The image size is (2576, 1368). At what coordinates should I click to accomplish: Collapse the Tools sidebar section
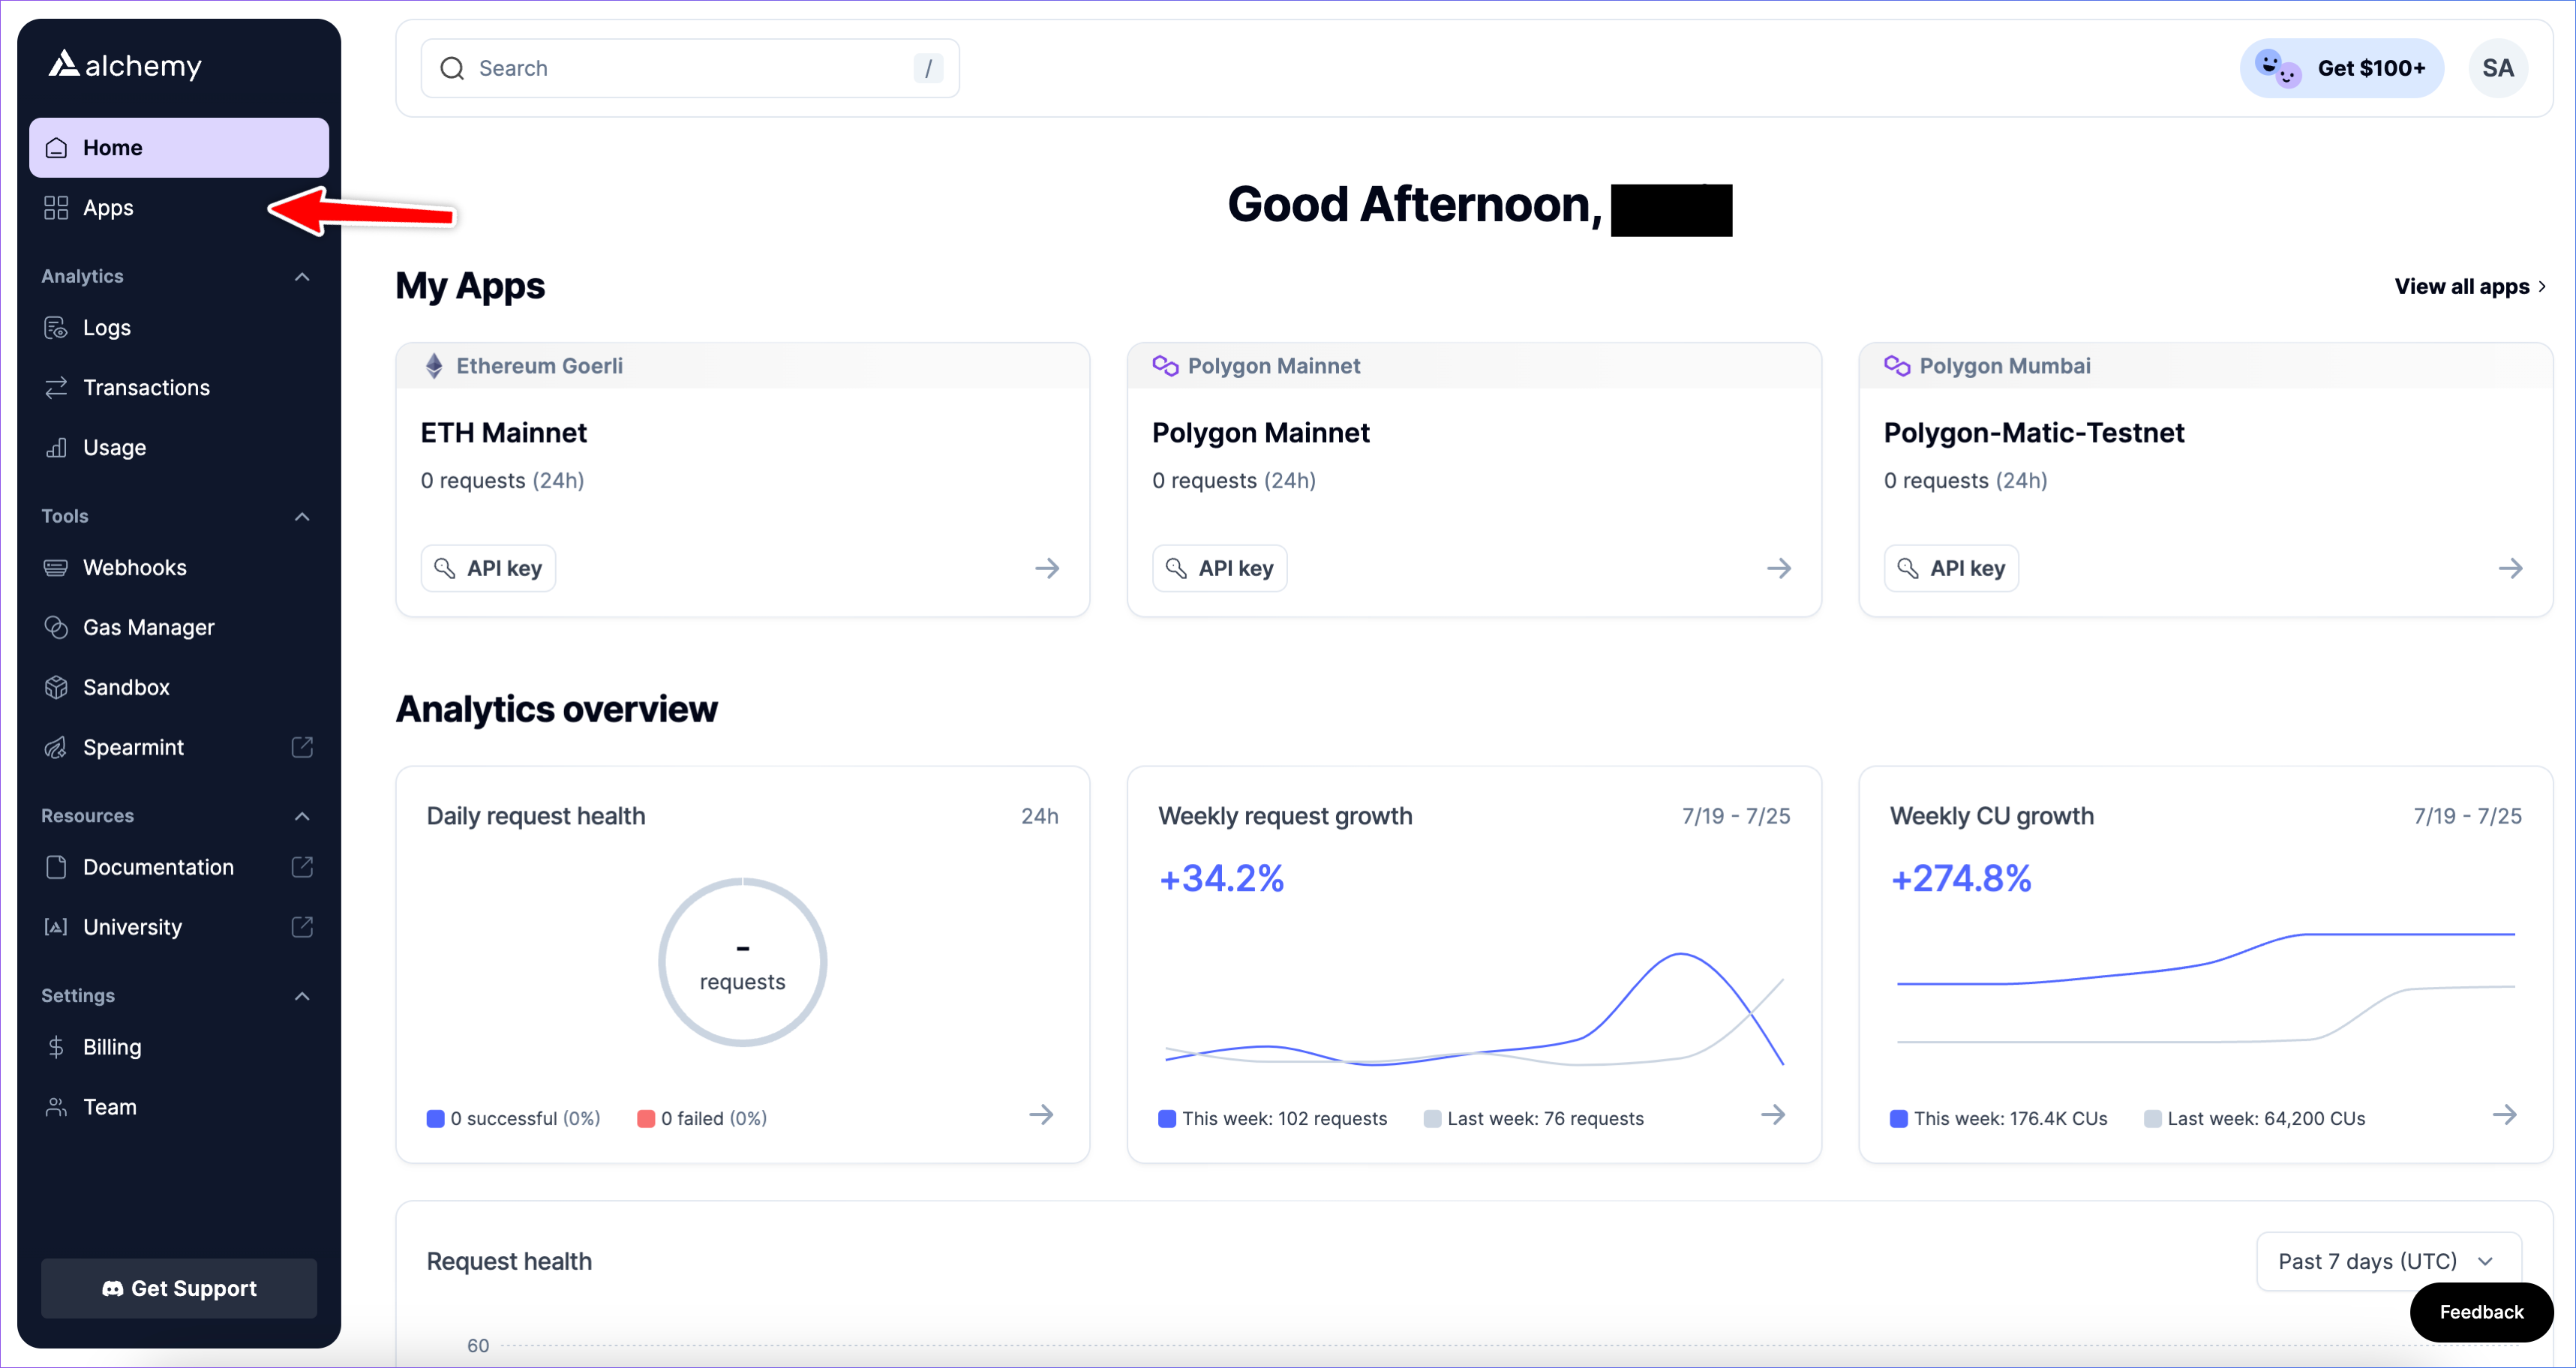coord(302,516)
